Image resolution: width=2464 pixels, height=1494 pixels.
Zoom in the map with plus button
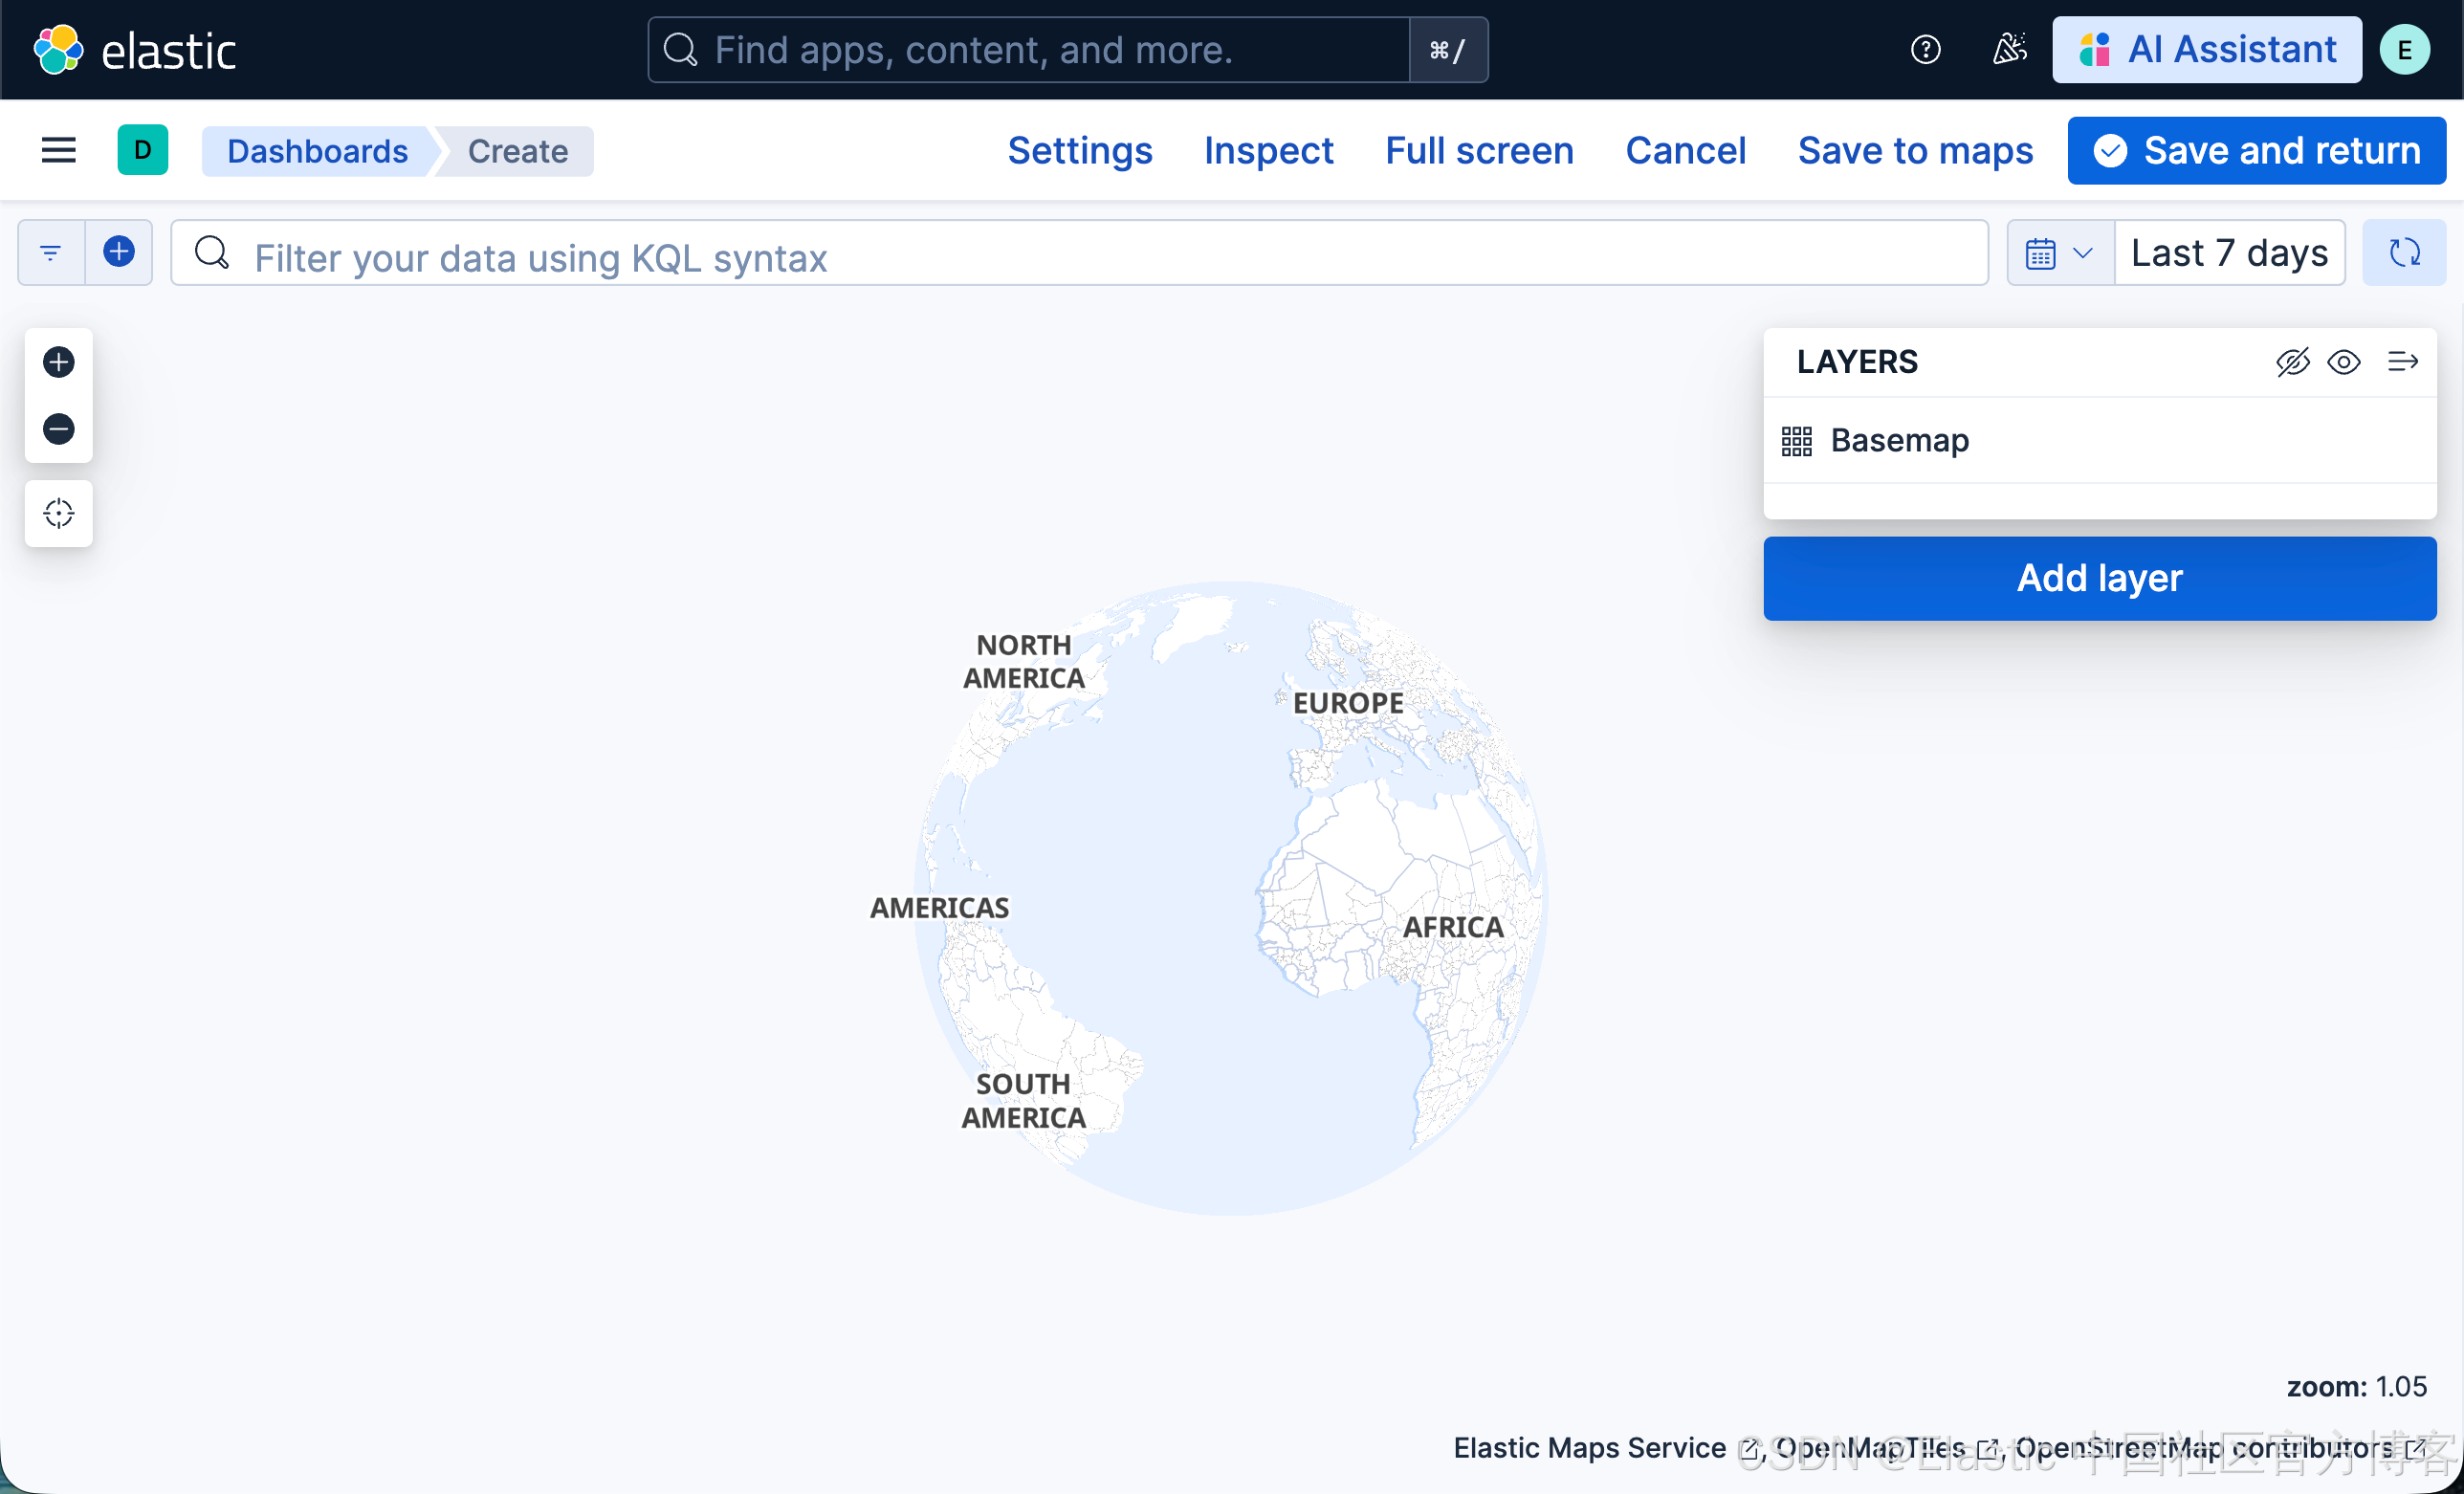click(x=58, y=362)
